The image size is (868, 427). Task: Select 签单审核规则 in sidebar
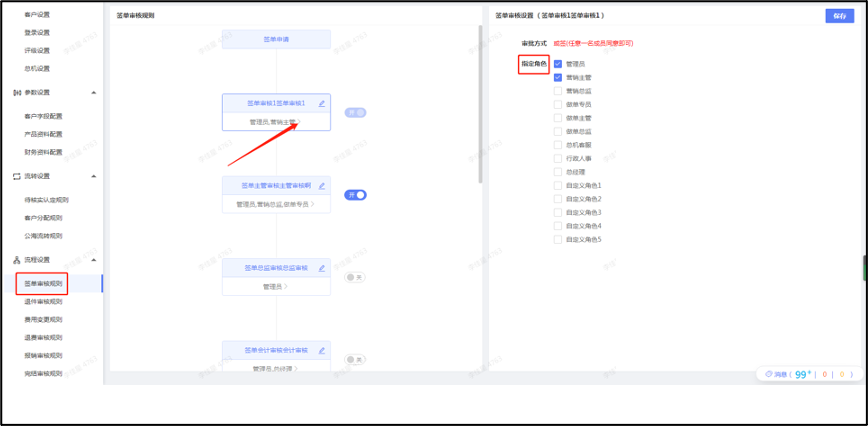click(43, 284)
